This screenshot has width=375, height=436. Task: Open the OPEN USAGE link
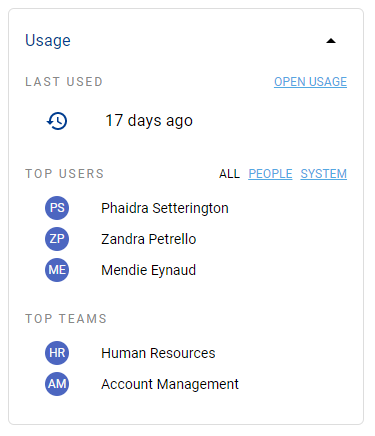pos(310,82)
